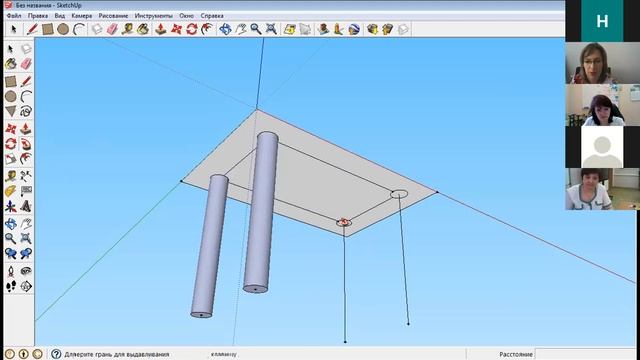Viewport: 640px width, 360px height.
Task: Select the Dimension tool in left palette
Action: (x=26, y=176)
